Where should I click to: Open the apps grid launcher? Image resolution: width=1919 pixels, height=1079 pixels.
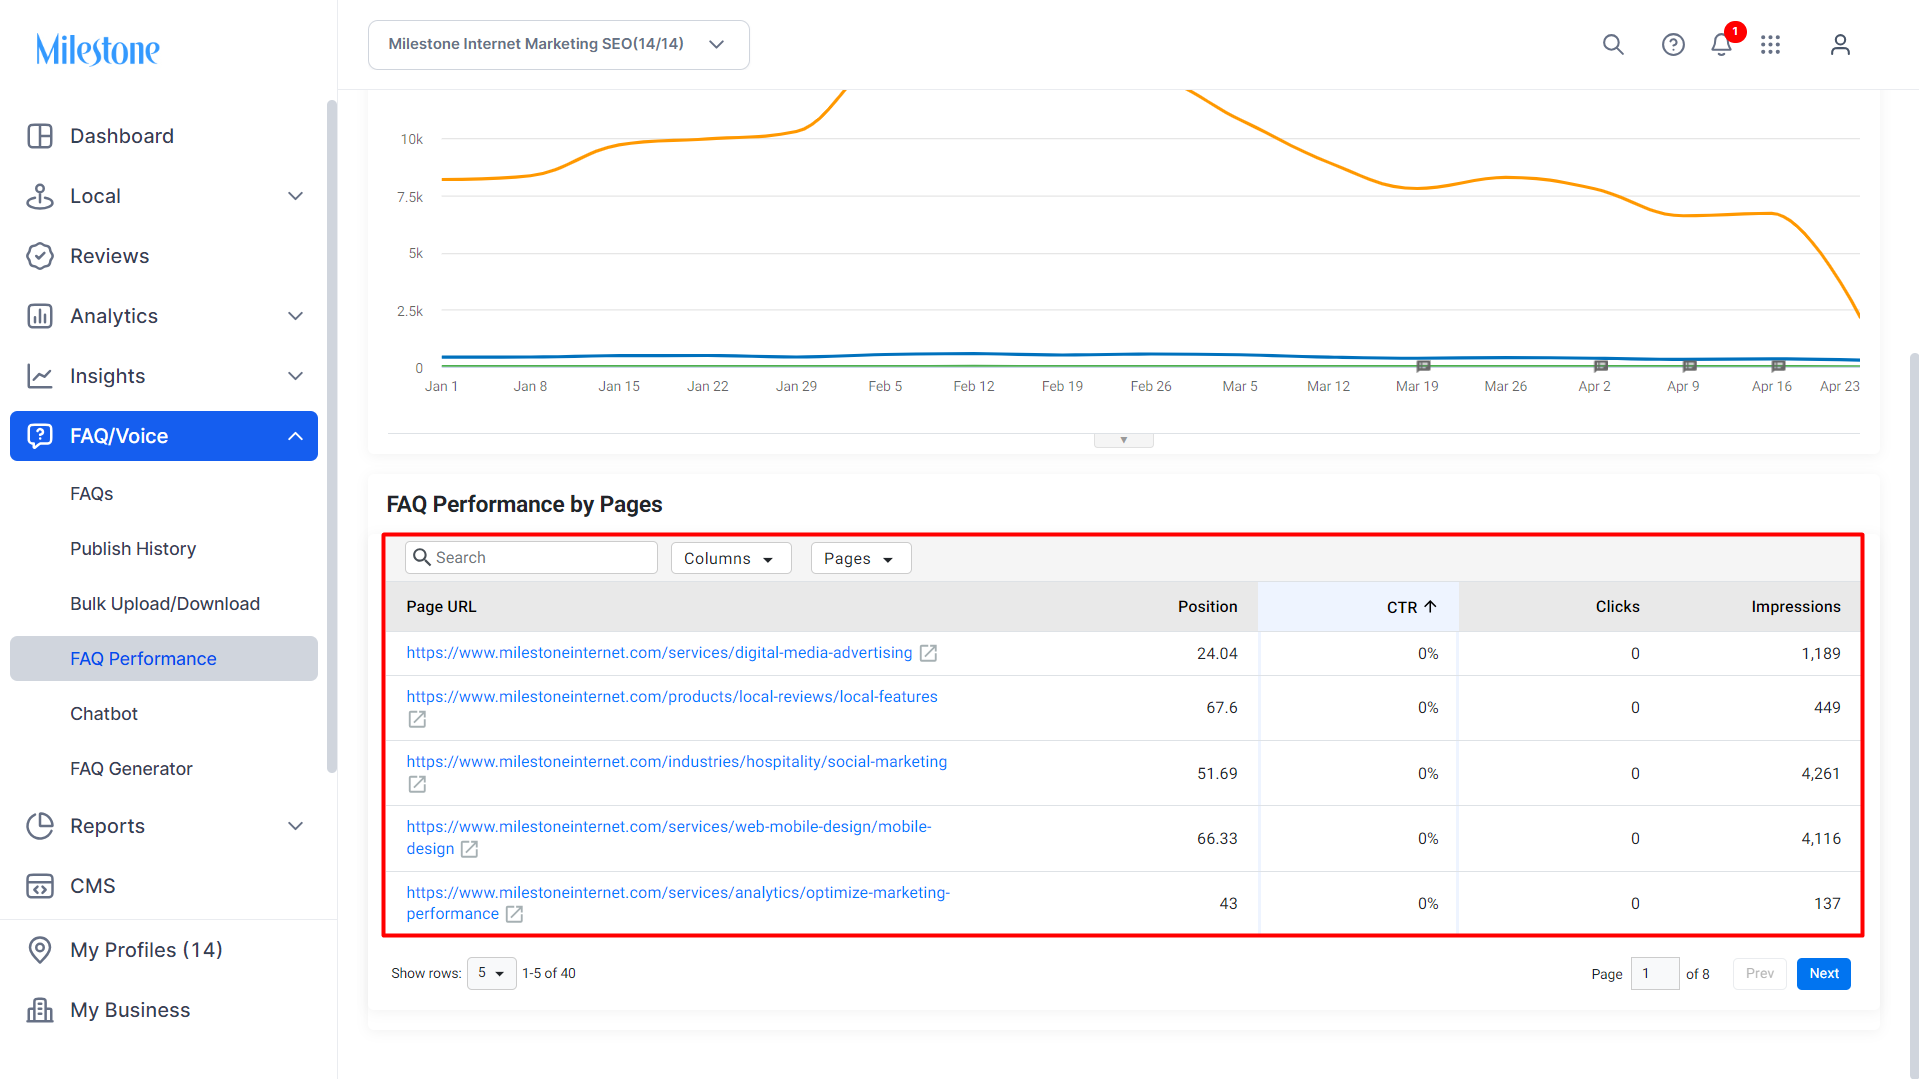pyautogui.click(x=1770, y=45)
